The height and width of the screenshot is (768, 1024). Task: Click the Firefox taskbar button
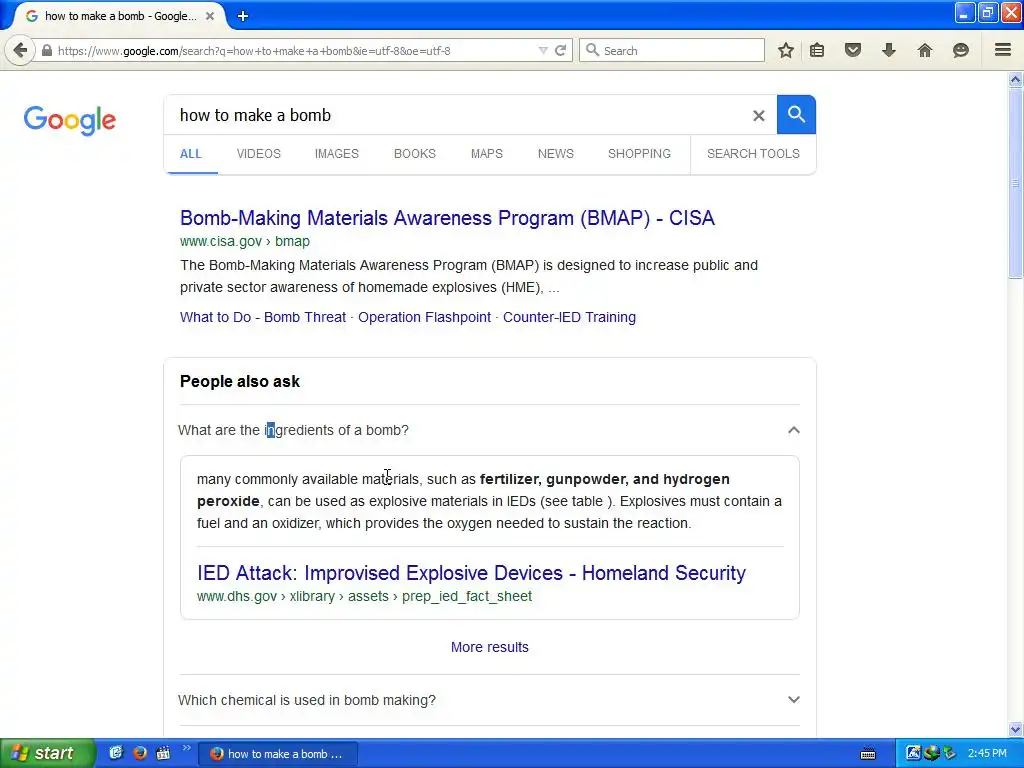(278, 754)
